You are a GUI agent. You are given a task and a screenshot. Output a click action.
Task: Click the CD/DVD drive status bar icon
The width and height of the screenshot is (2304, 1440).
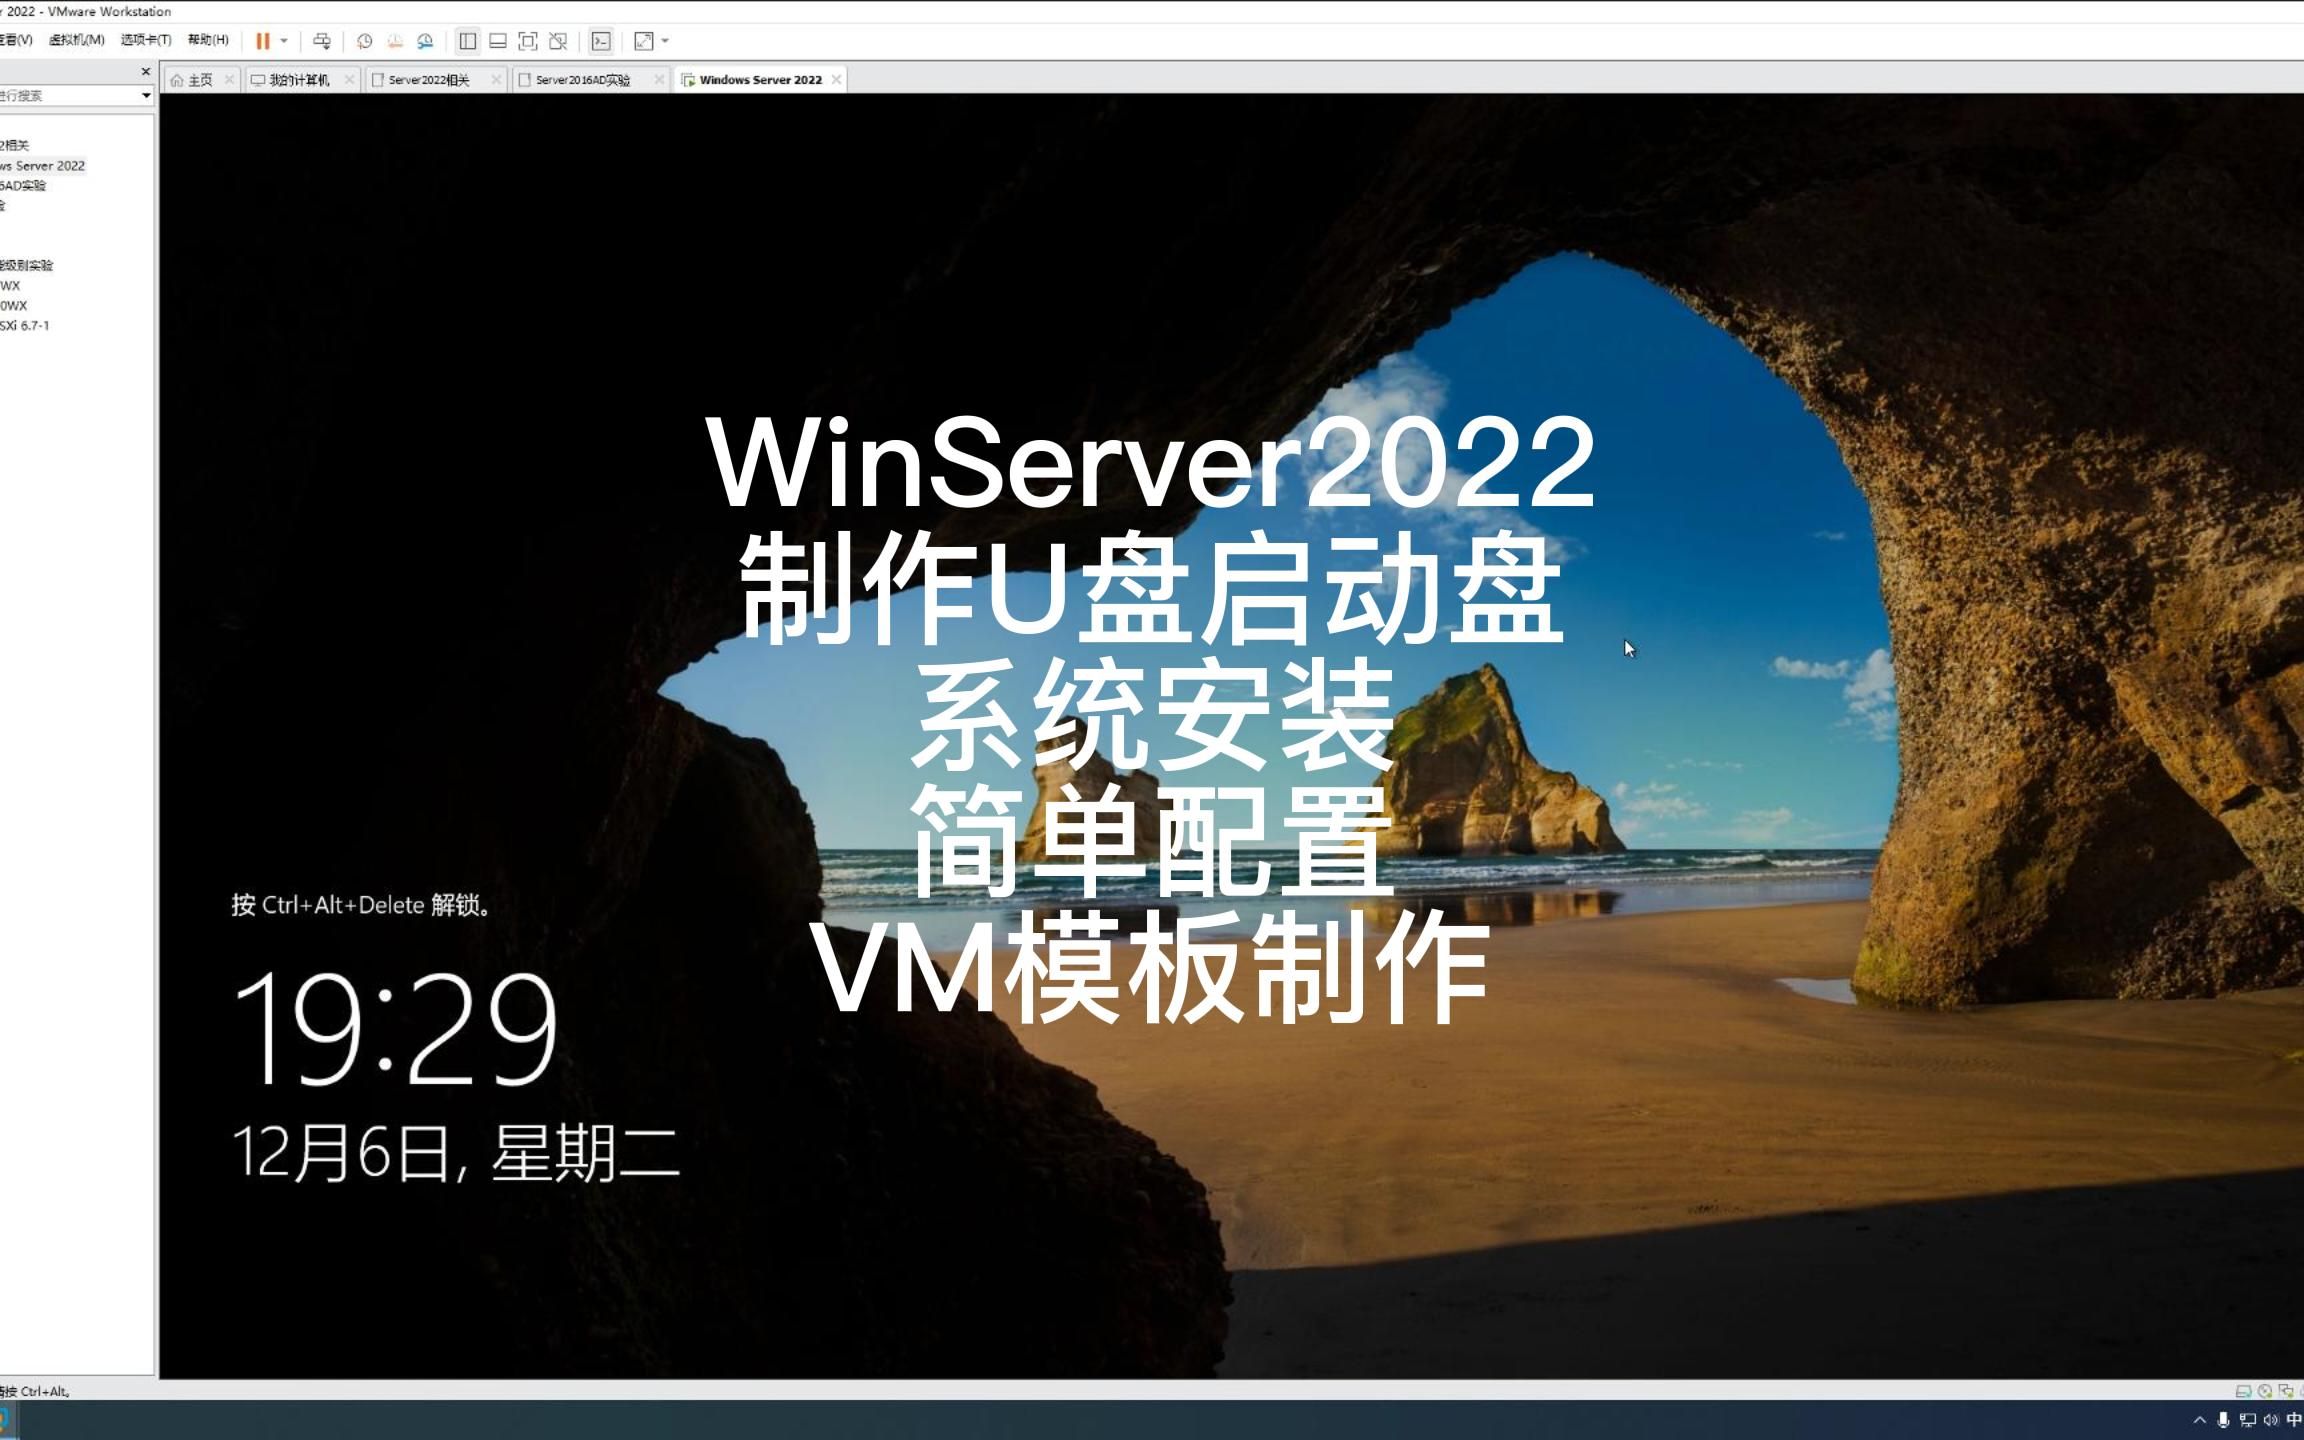(2265, 1391)
